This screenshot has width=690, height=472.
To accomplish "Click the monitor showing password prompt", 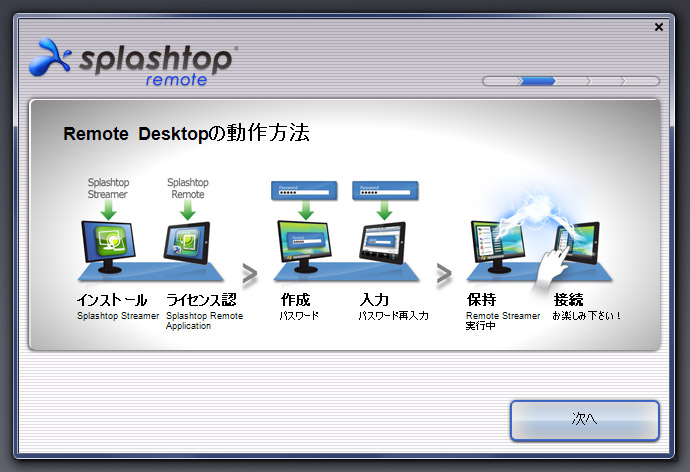I will (x=304, y=246).
